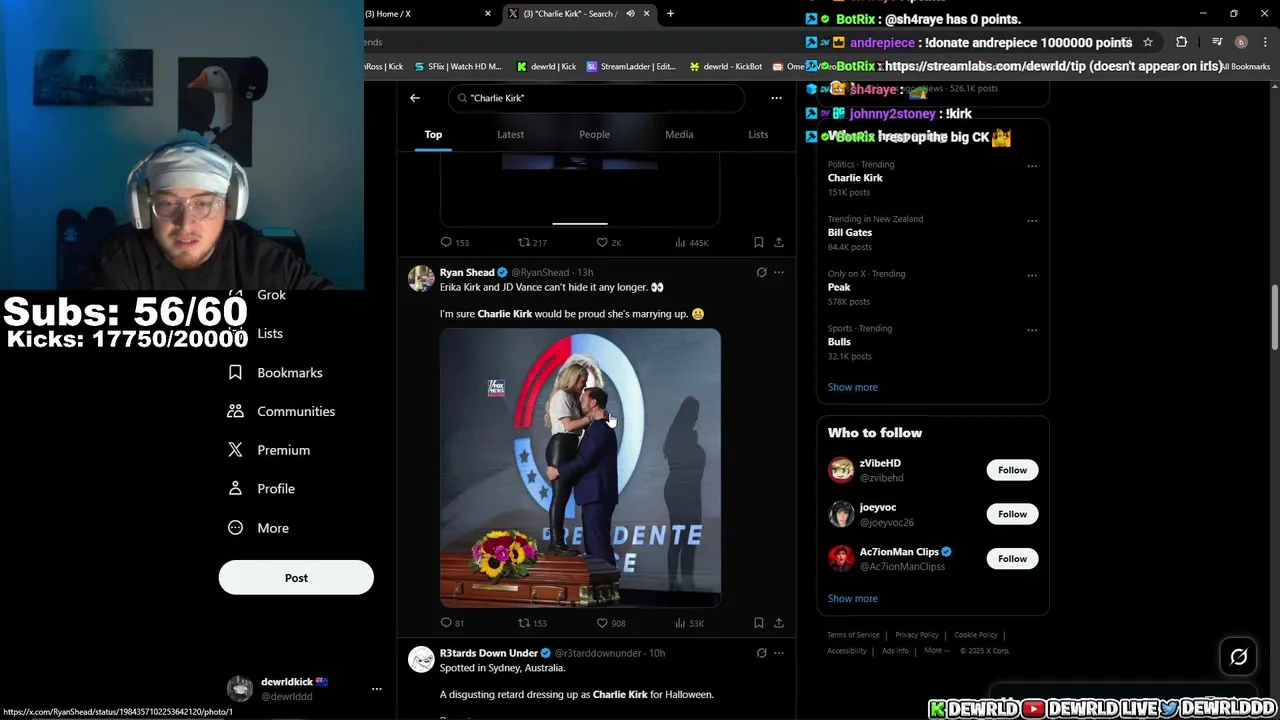
Task: Open Grok action on Ryan Shead's post
Action: (761, 272)
